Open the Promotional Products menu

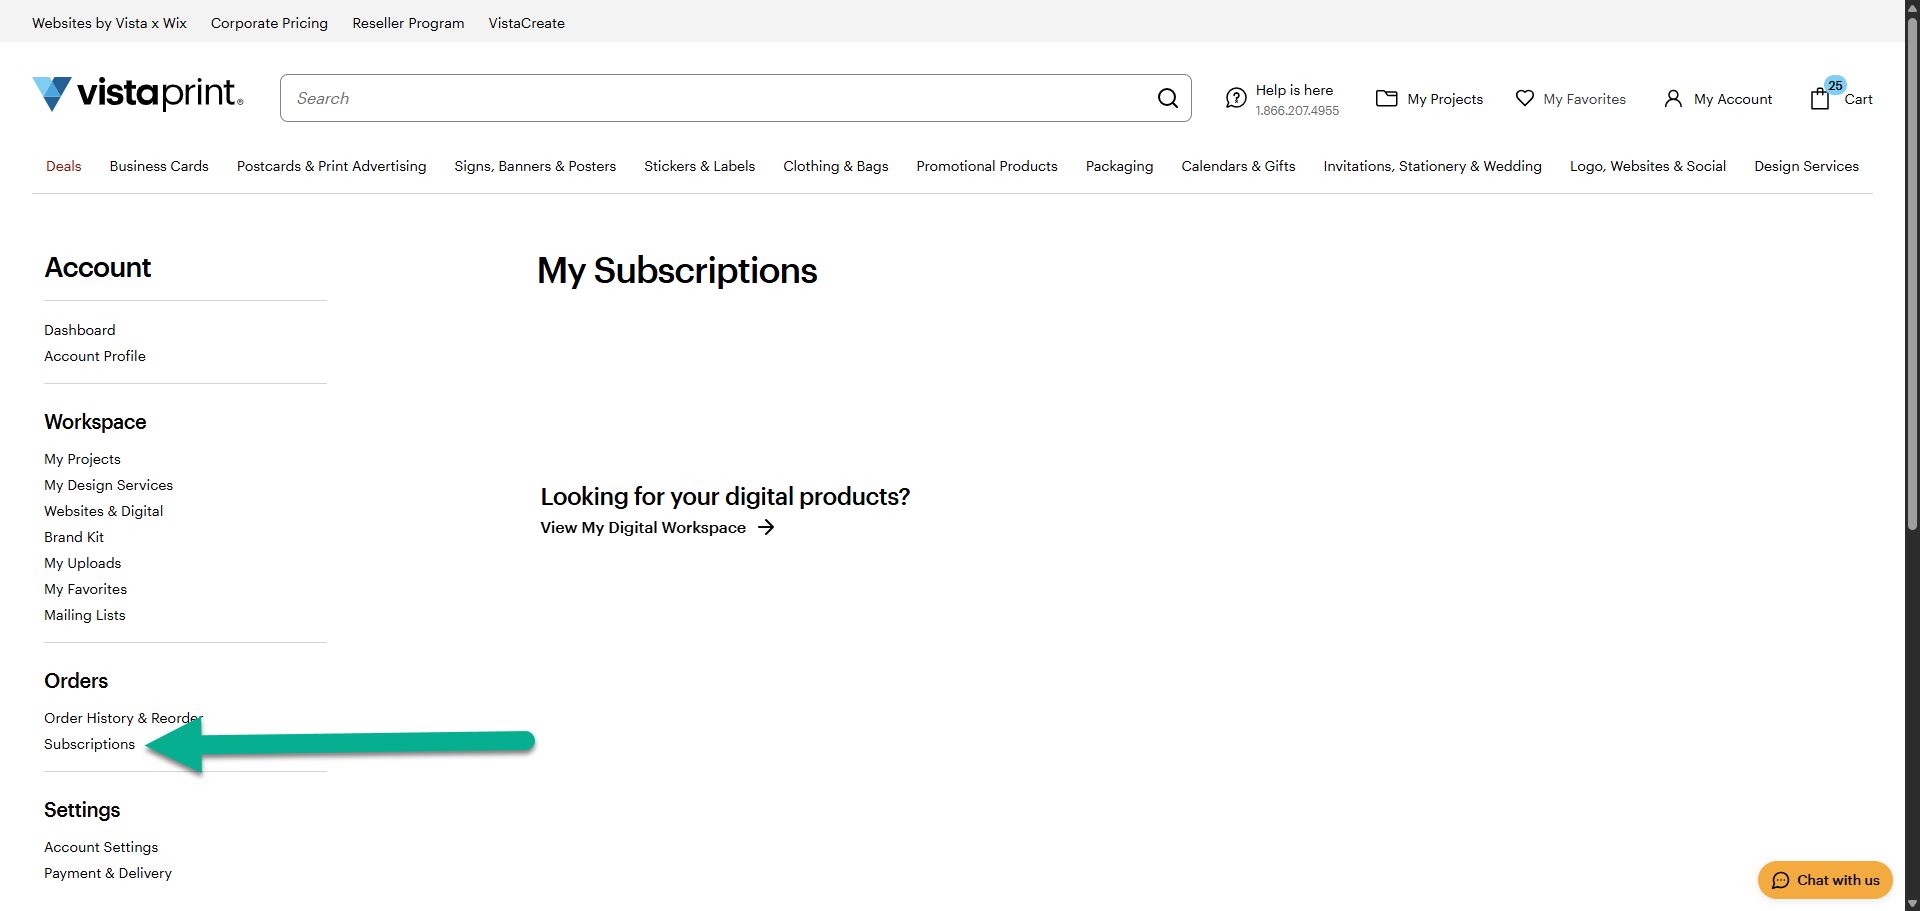click(x=986, y=166)
